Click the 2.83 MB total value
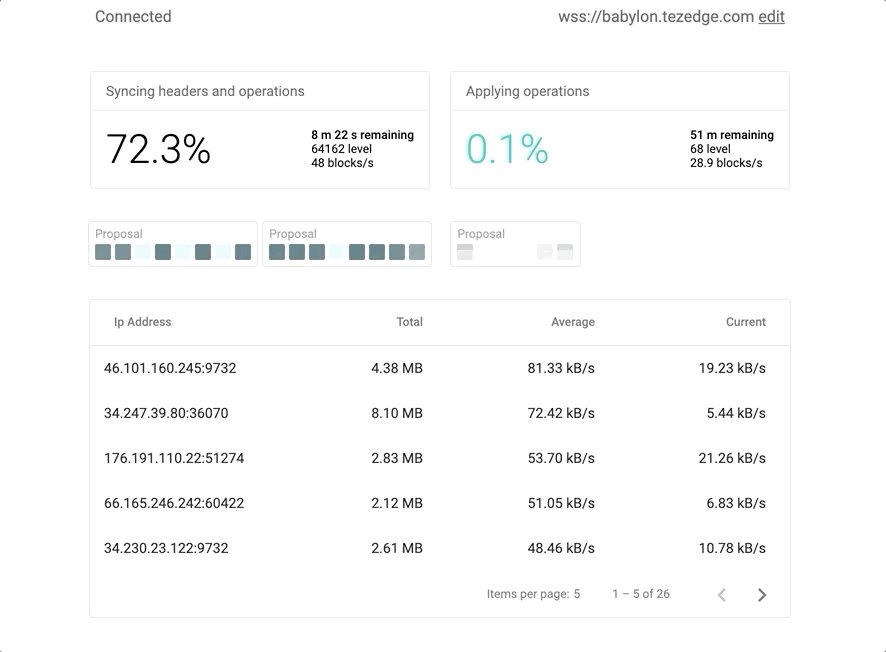This screenshot has width=886, height=652. [x=397, y=458]
